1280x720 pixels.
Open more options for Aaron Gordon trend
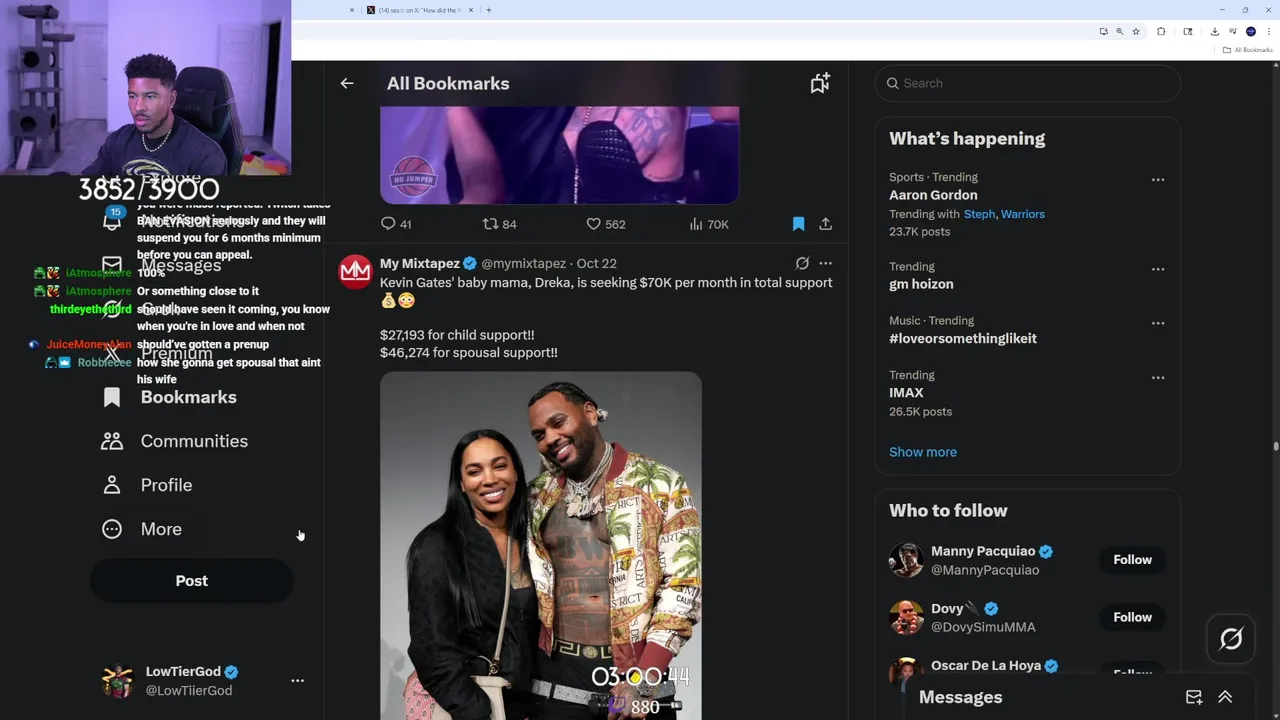tap(1158, 180)
